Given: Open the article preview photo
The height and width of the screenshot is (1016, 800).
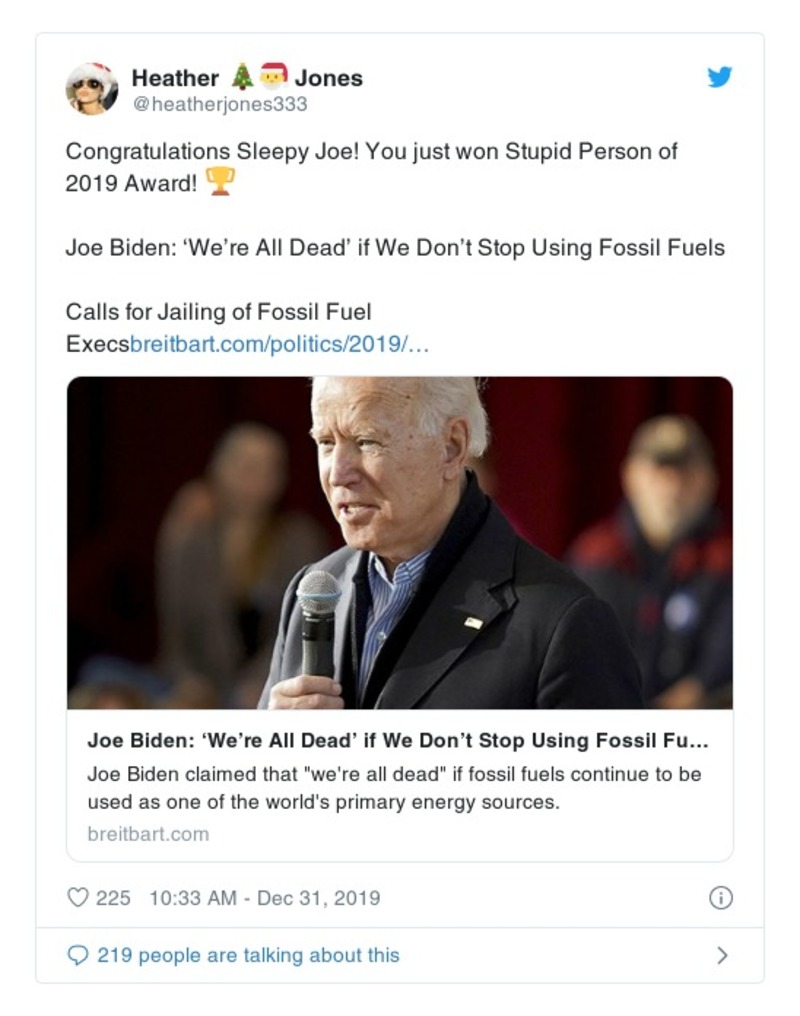Looking at the screenshot, I should point(399,543).
